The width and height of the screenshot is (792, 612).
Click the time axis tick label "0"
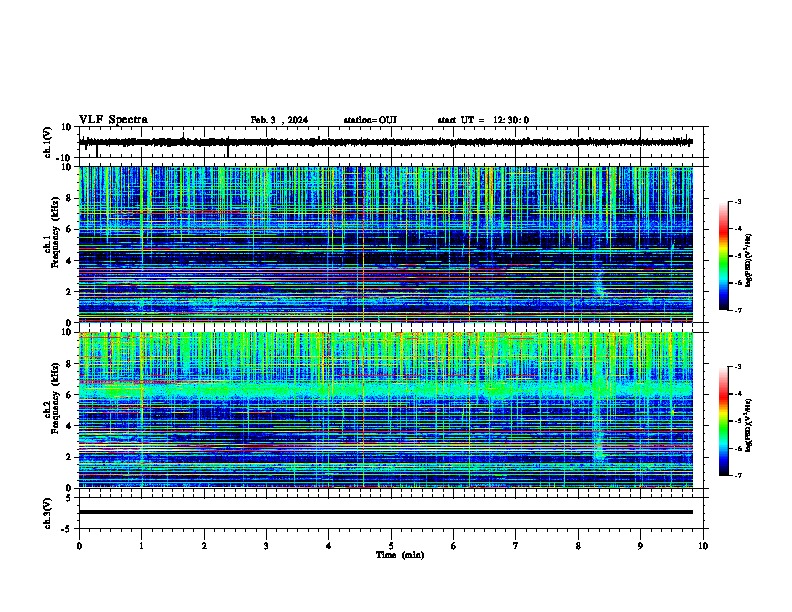(79, 546)
